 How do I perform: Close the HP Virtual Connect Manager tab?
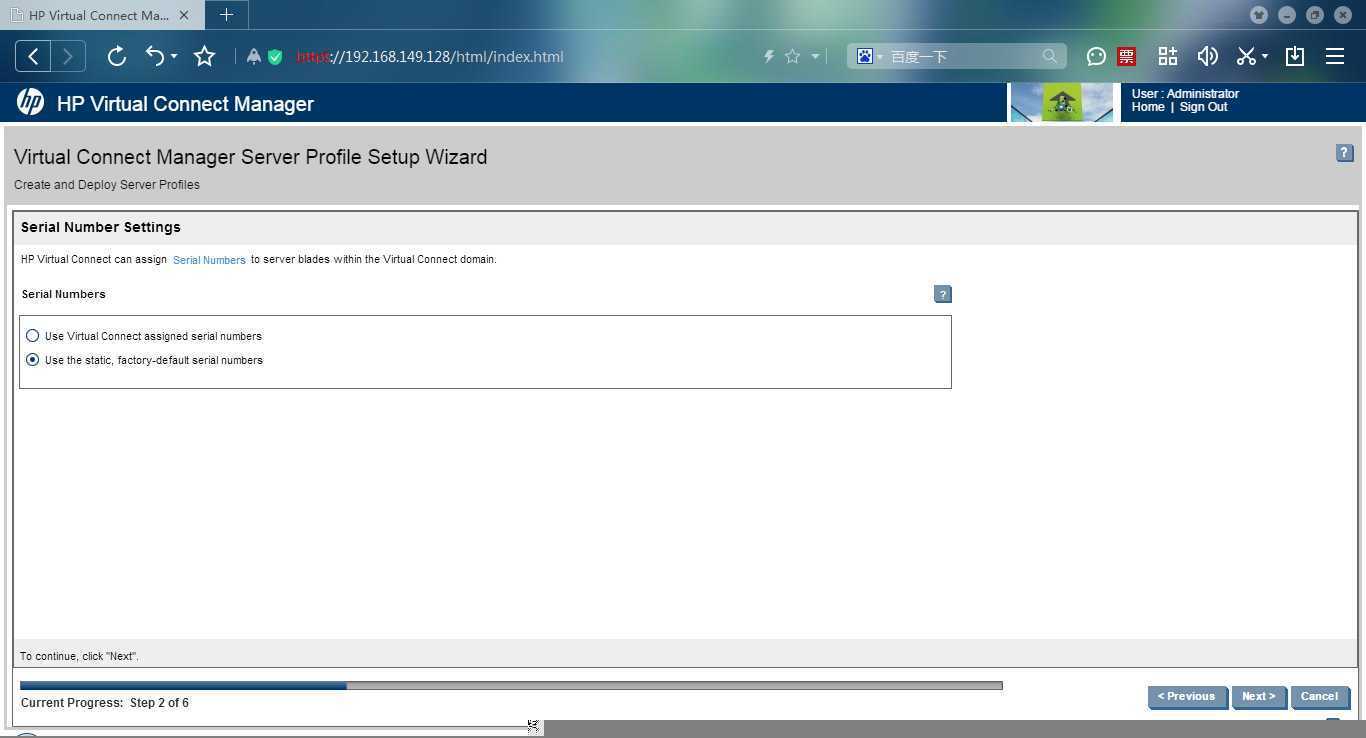pyautogui.click(x=183, y=15)
